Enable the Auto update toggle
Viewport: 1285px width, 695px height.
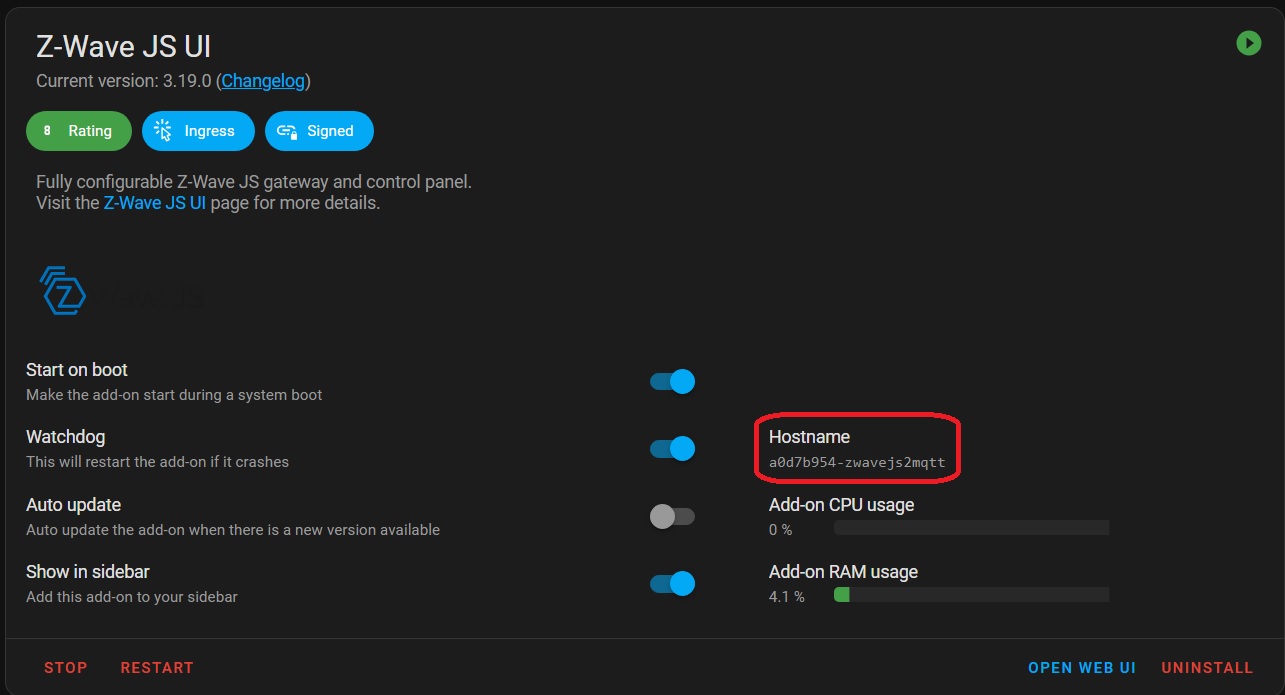[672, 516]
